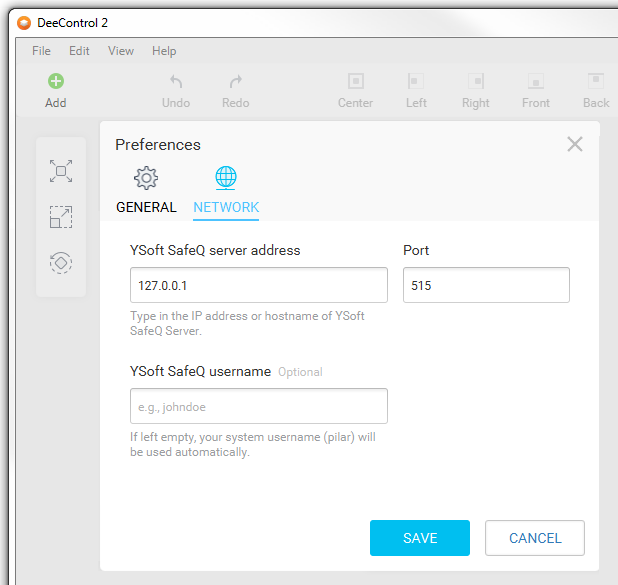Open the View menu
The height and width of the screenshot is (585, 618).
coord(121,51)
